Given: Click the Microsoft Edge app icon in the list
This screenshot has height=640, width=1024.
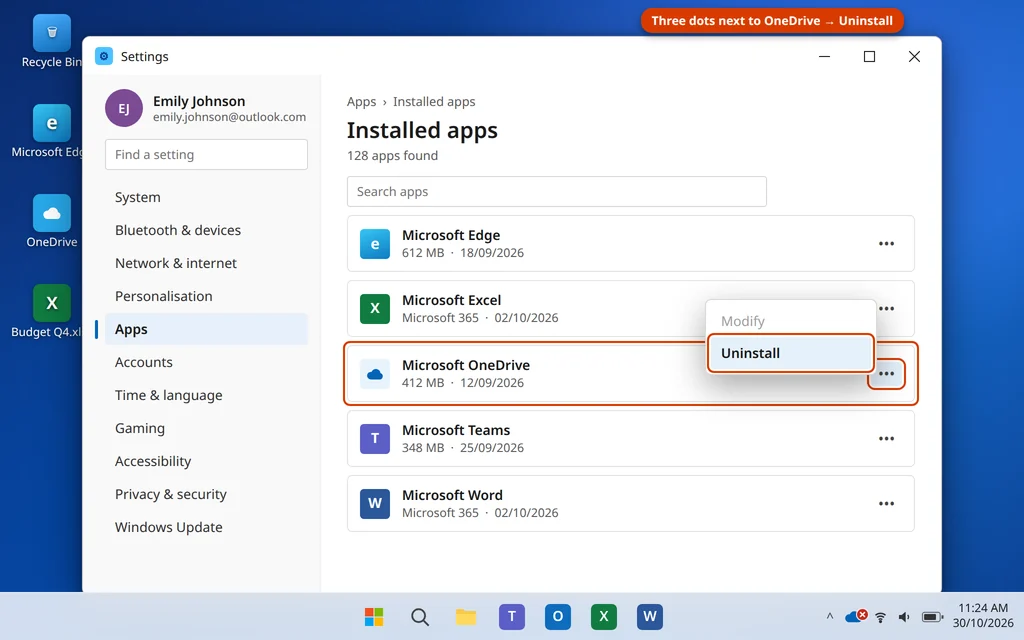Looking at the screenshot, I should (375, 244).
